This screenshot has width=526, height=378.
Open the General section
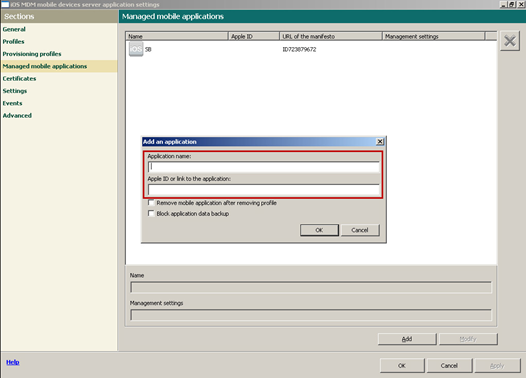pyautogui.click(x=14, y=29)
